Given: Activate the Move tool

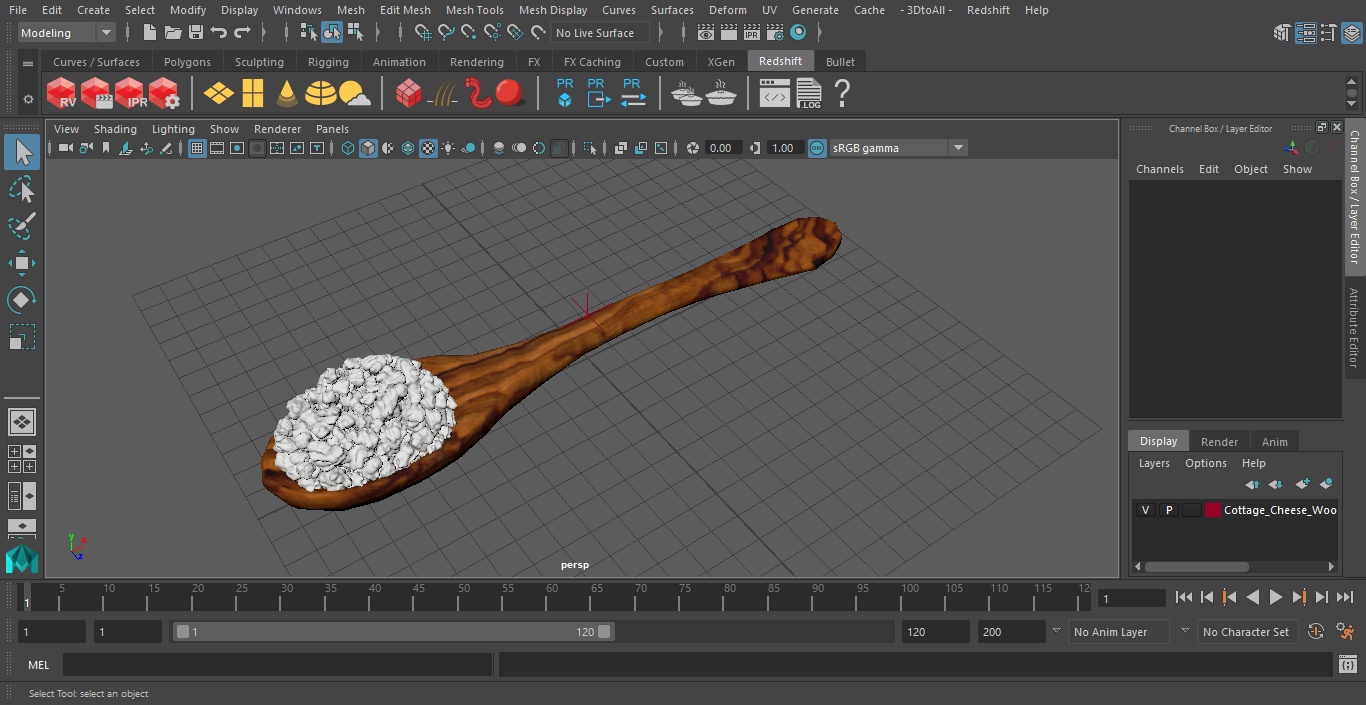Looking at the screenshot, I should pyautogui.click(x=22, y=263).
